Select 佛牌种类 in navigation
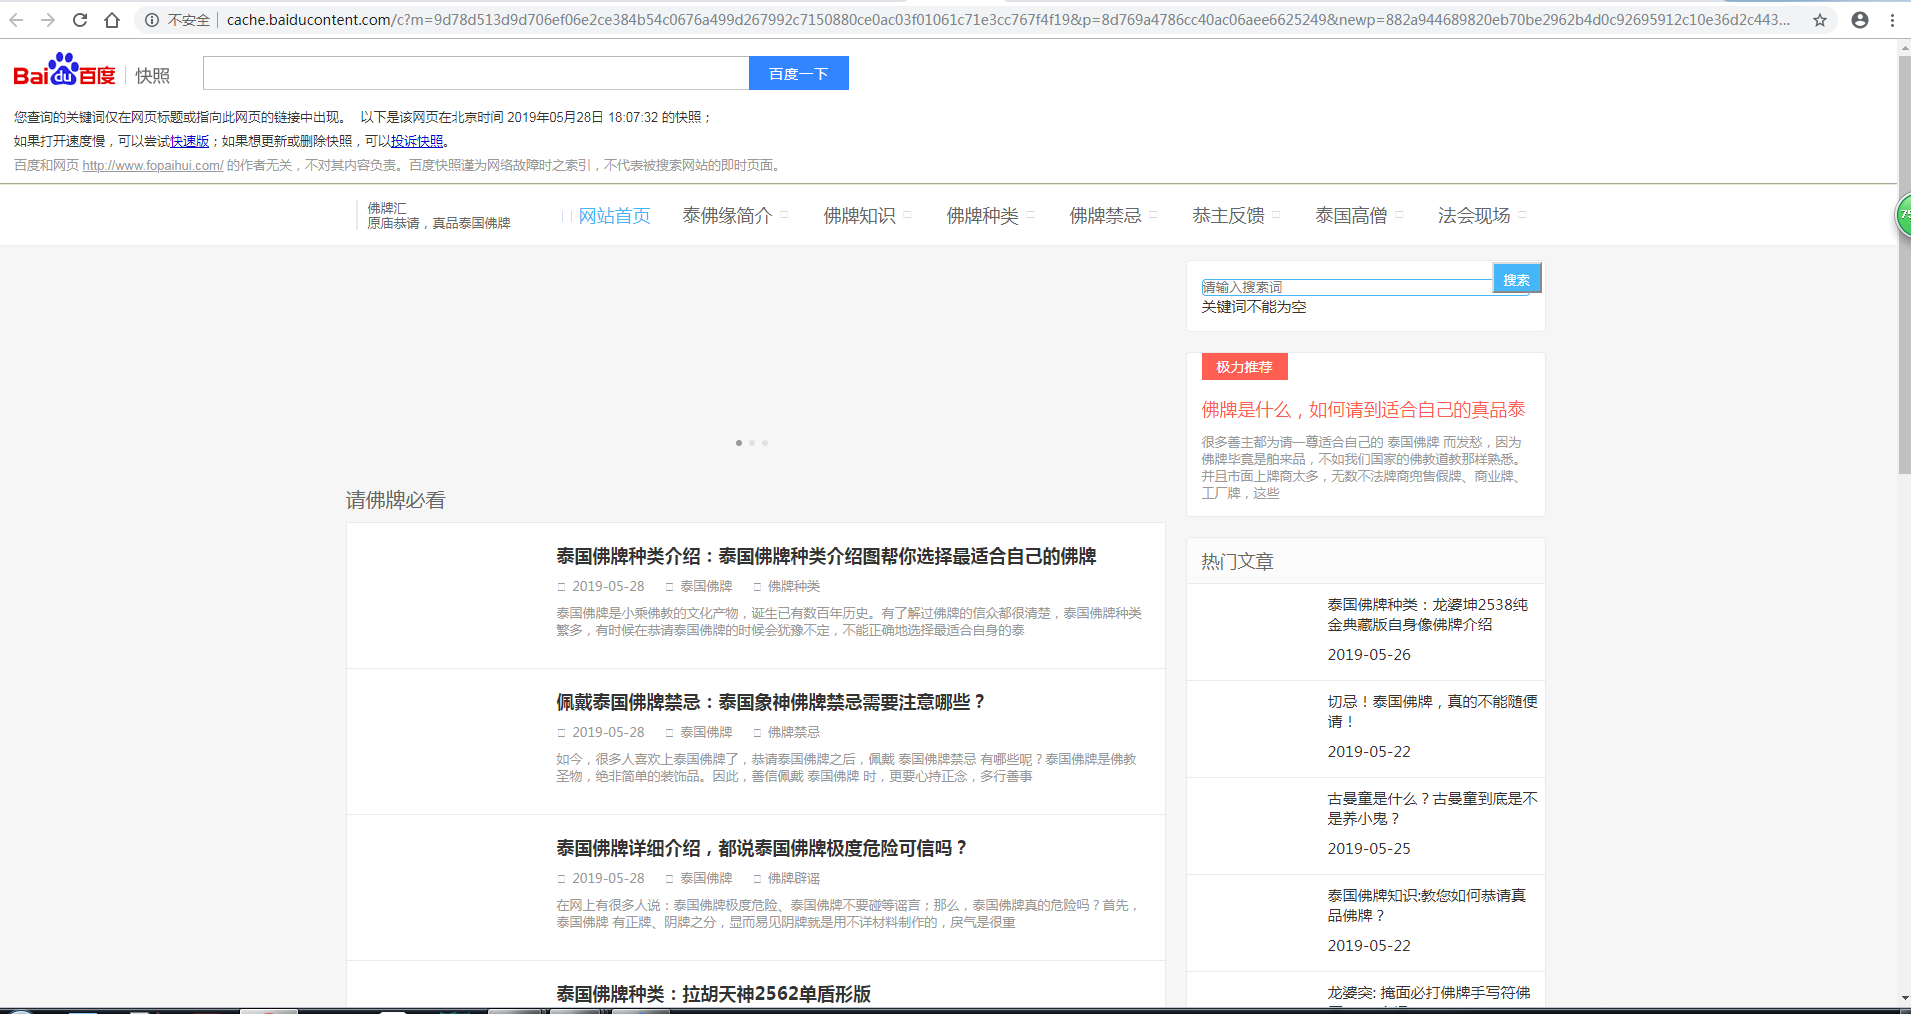 [982, 215]
